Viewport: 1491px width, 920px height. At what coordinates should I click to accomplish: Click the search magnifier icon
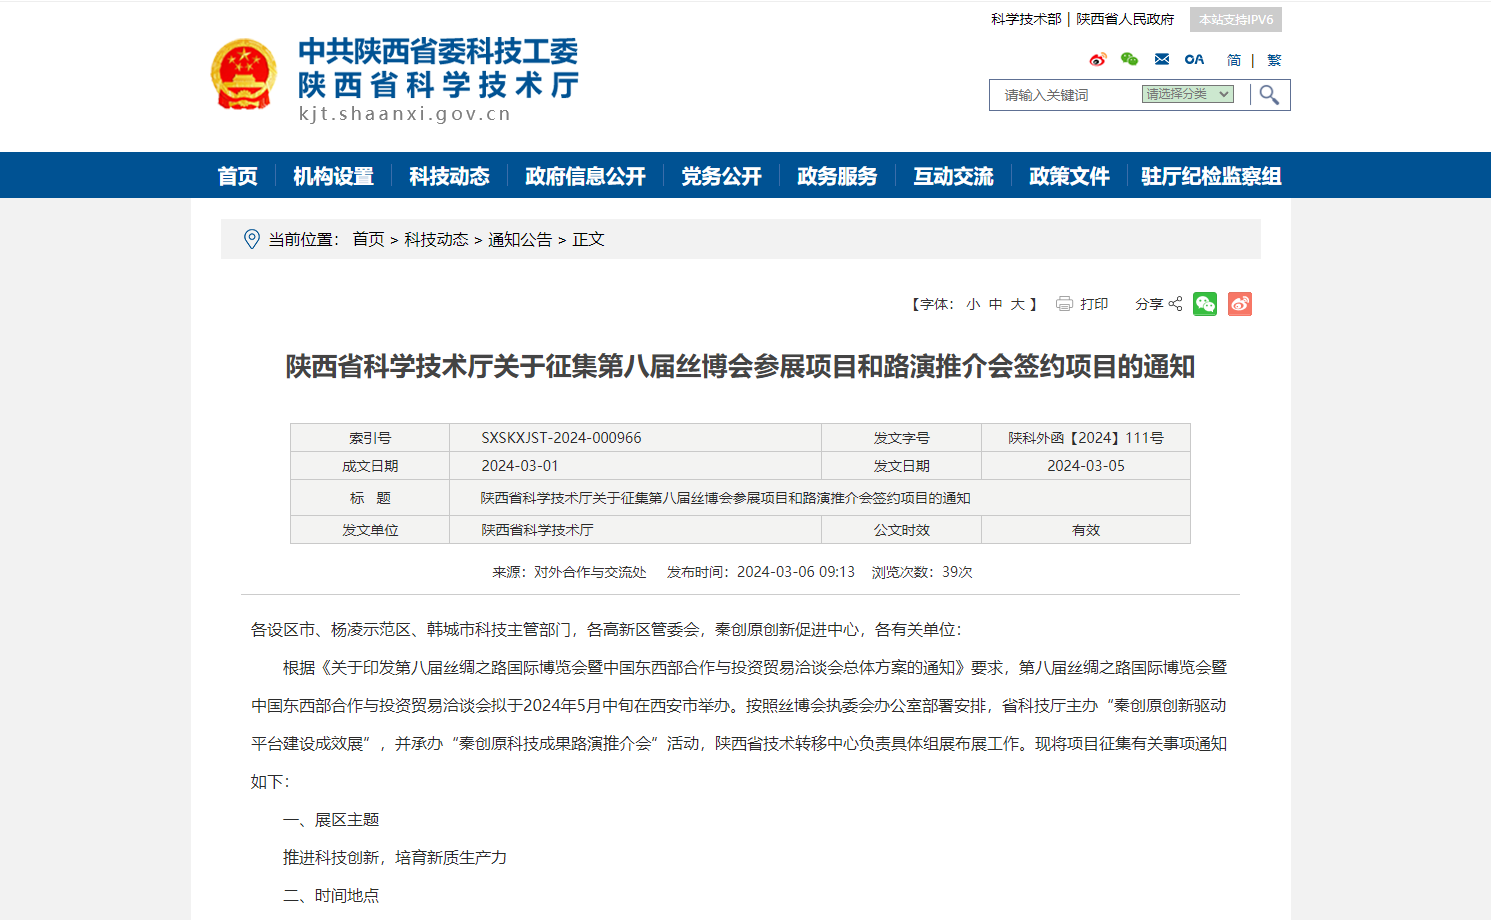coord(1268,95)
